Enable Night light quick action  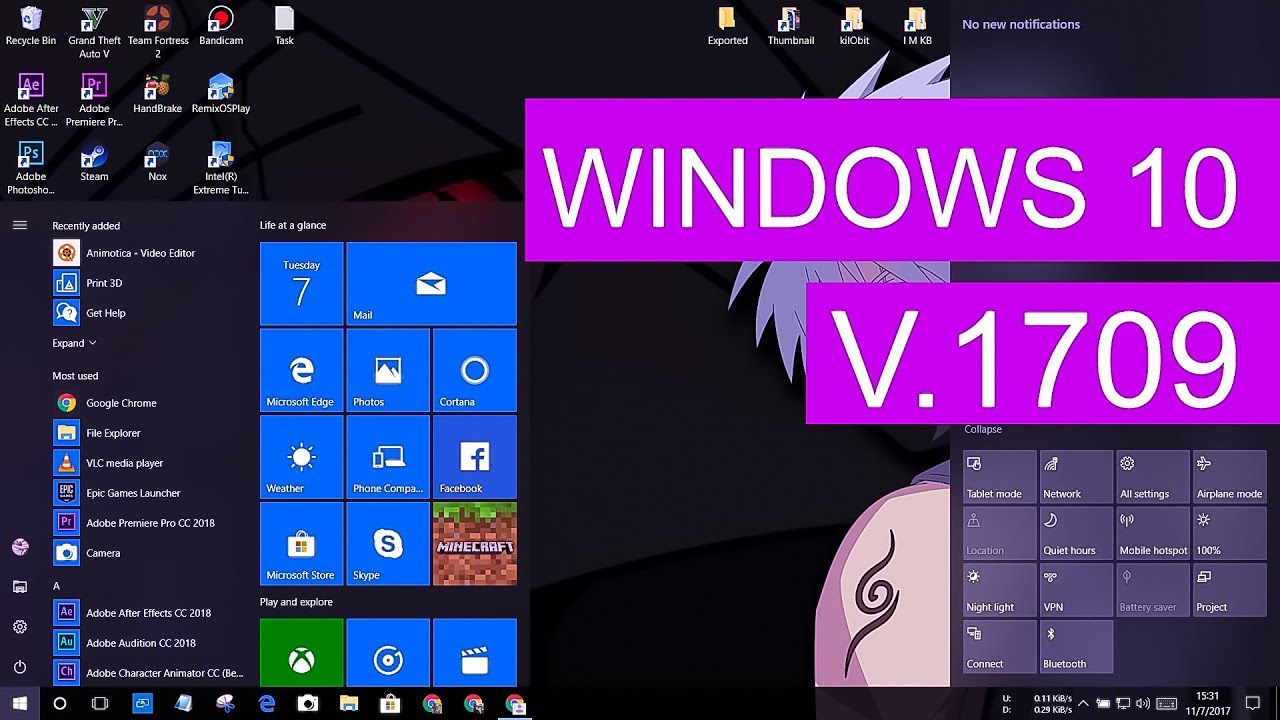pyautogui.click(x=999, y=589)
